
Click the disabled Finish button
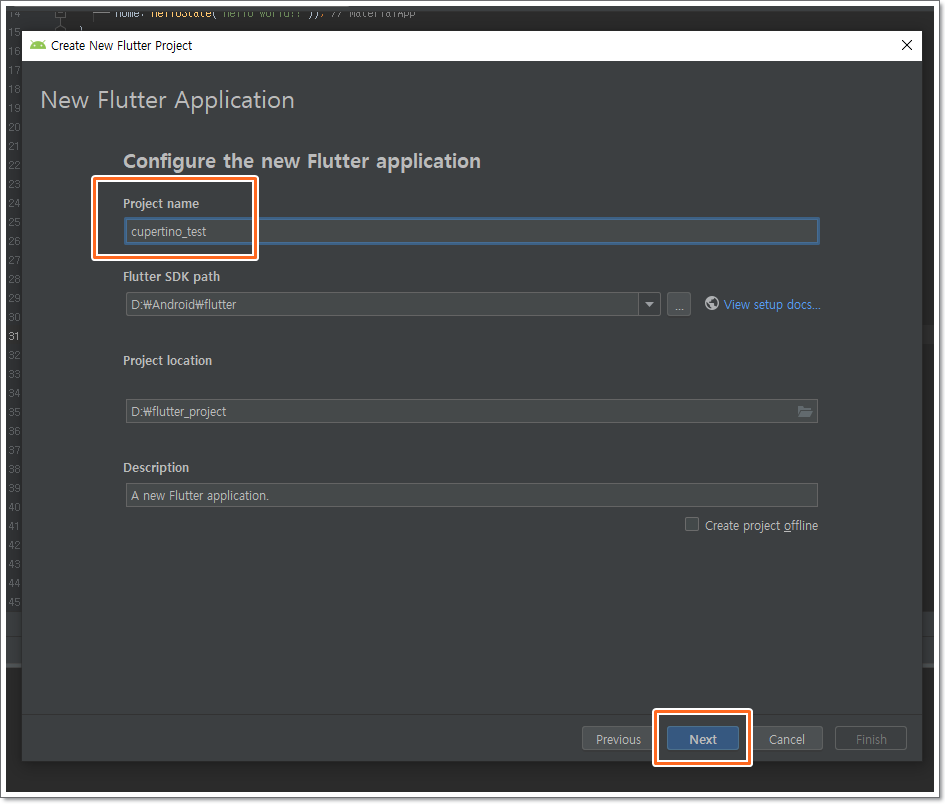click(871, 739)
